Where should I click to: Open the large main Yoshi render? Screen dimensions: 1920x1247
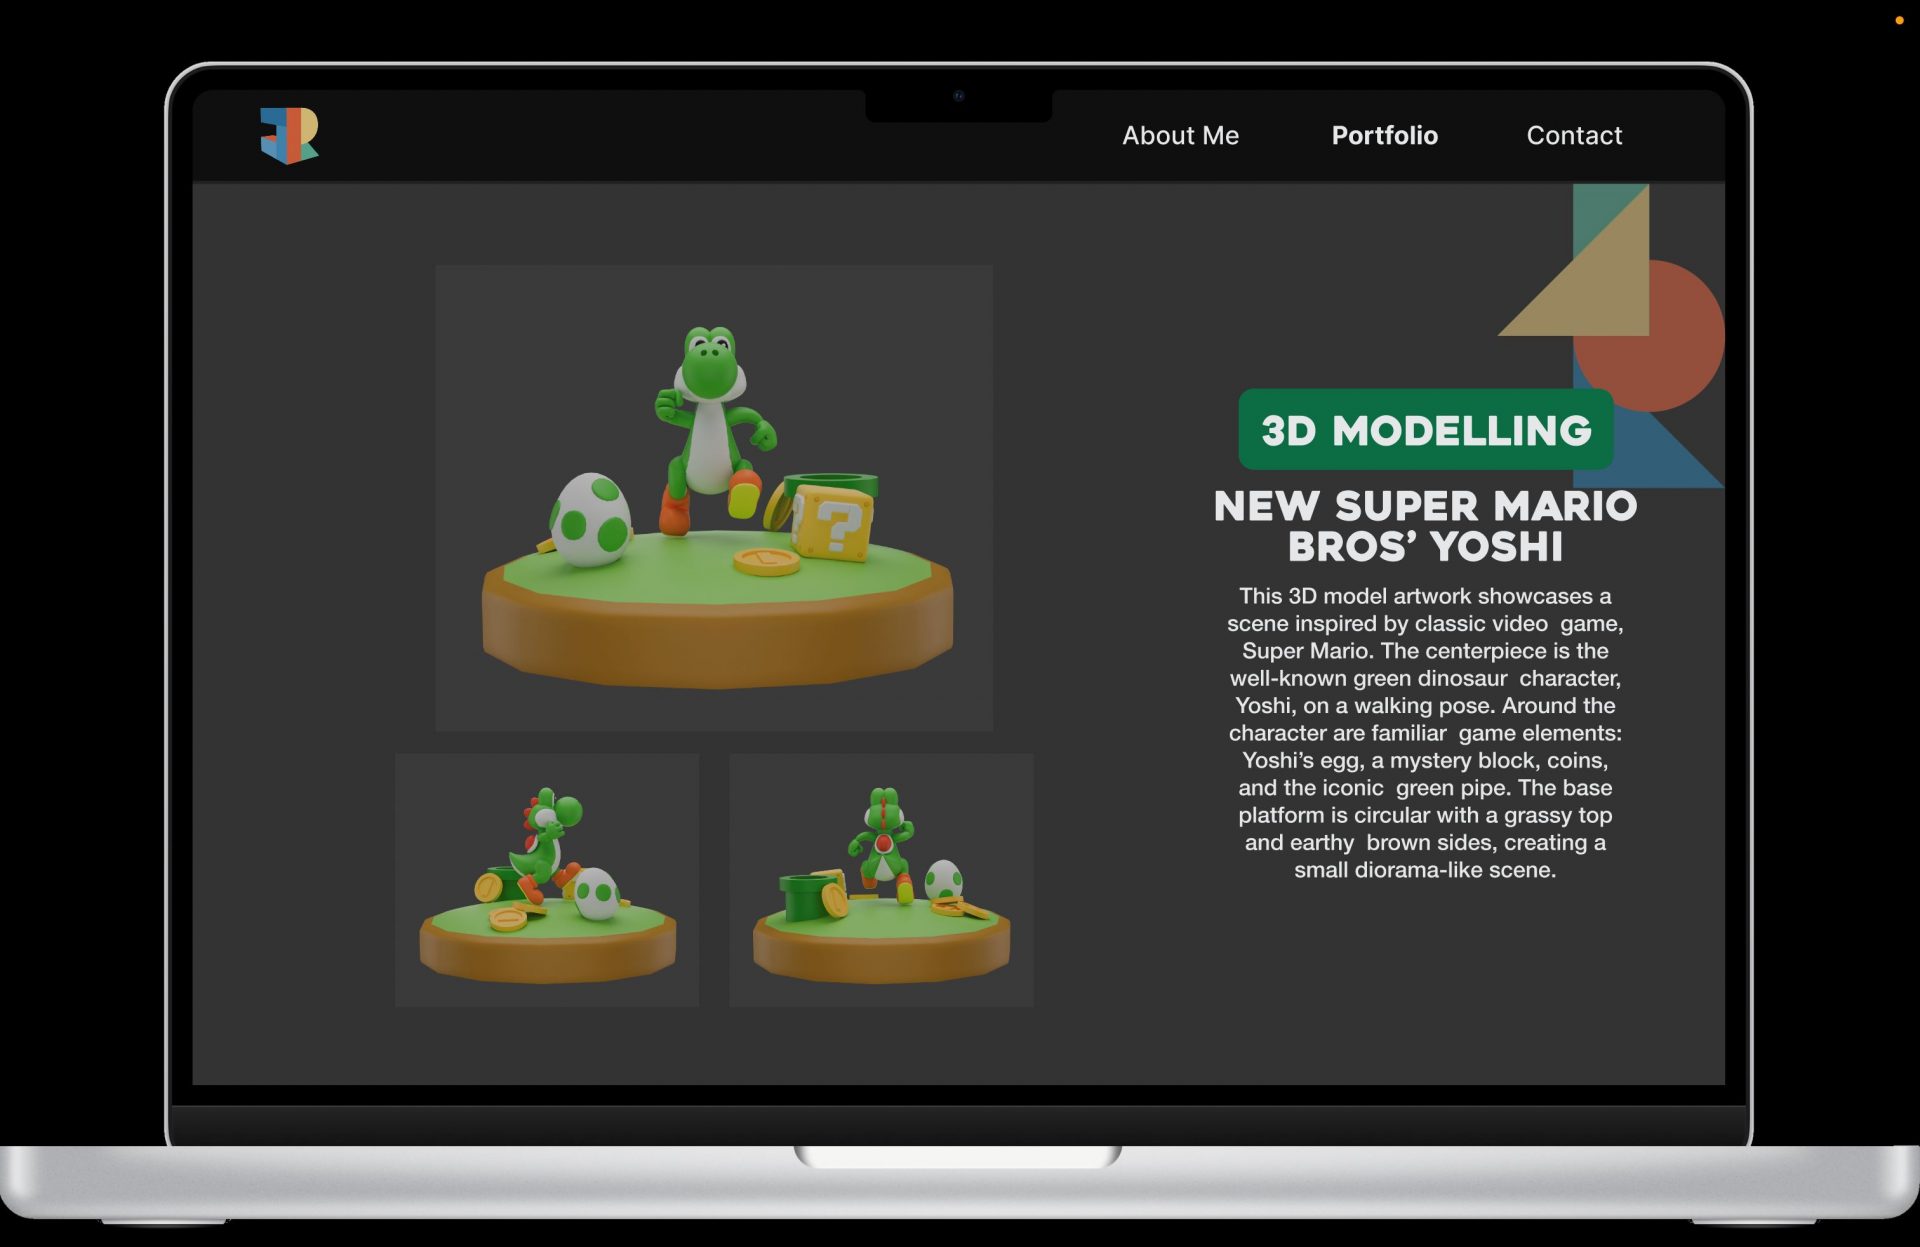click(713, 497)
